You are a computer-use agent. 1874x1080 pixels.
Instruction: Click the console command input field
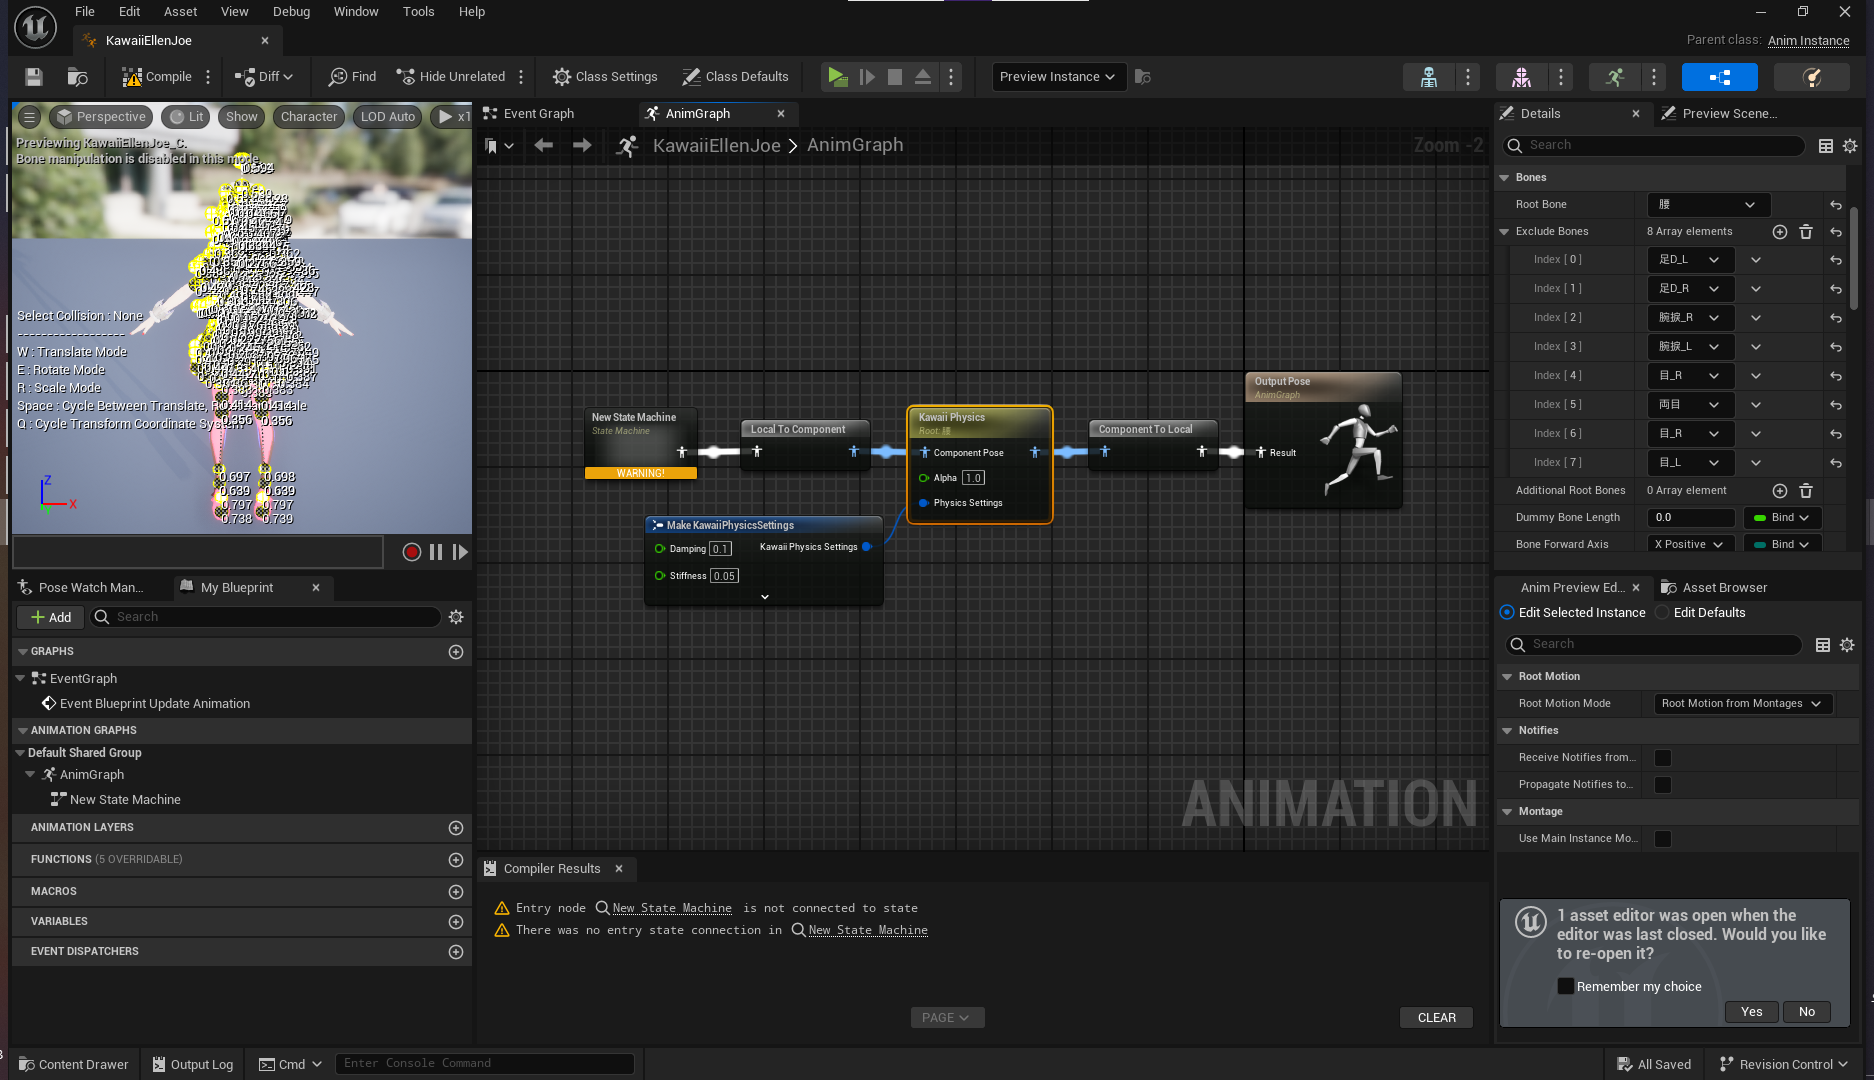tap(485, 1064)
